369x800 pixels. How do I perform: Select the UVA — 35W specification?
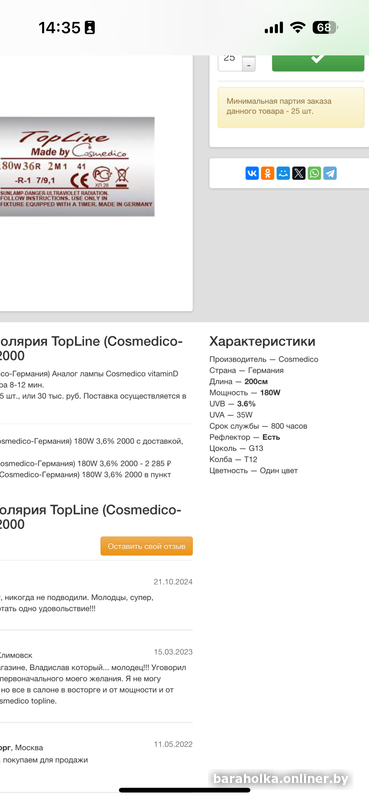[231, 415]
